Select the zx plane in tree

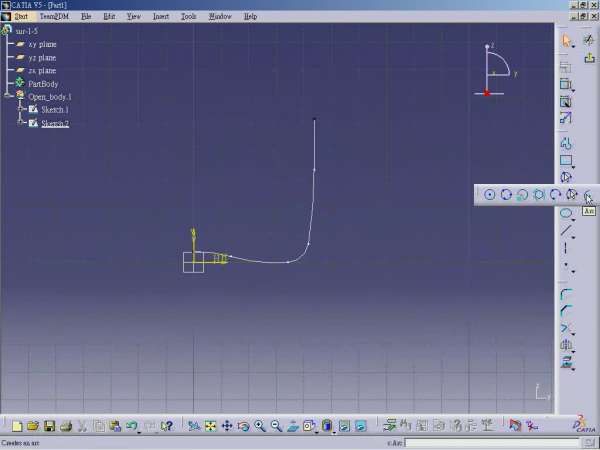(x=42, y=71)
